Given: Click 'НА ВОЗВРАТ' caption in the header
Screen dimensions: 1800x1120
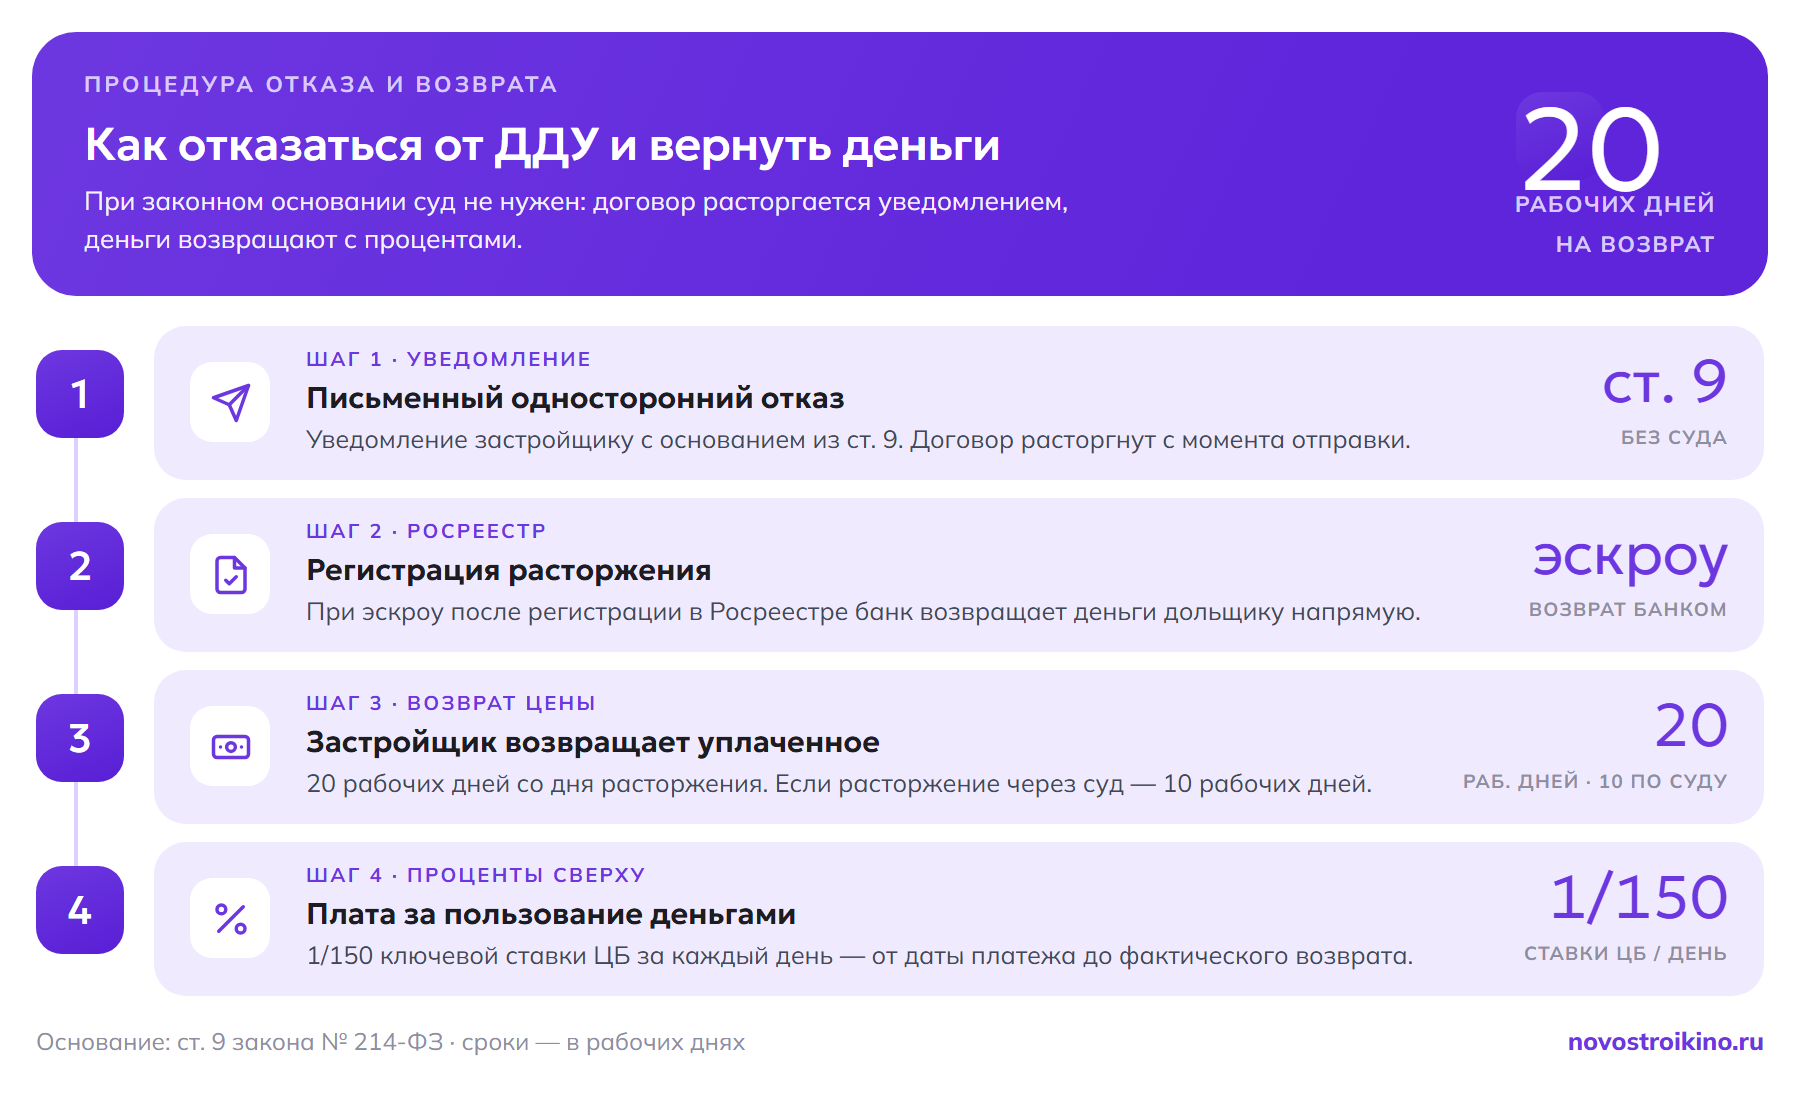Looking at the screenshot, I should (1635, 244).
